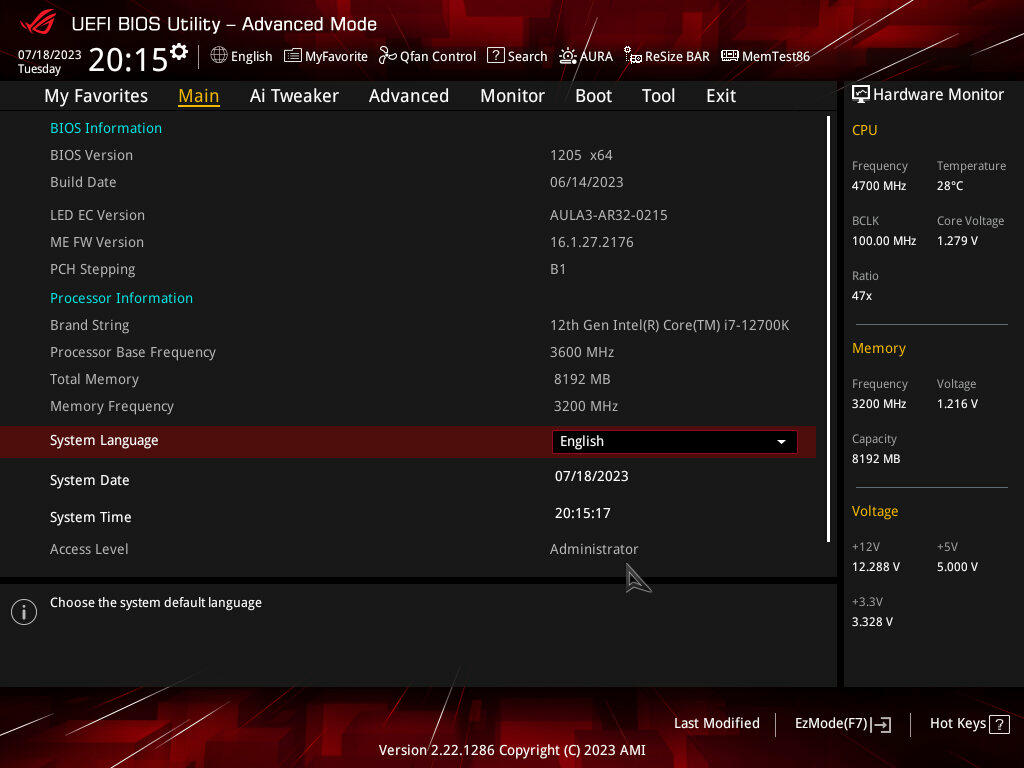Open MyFavorite from the top toolbar

click(326, 56)
